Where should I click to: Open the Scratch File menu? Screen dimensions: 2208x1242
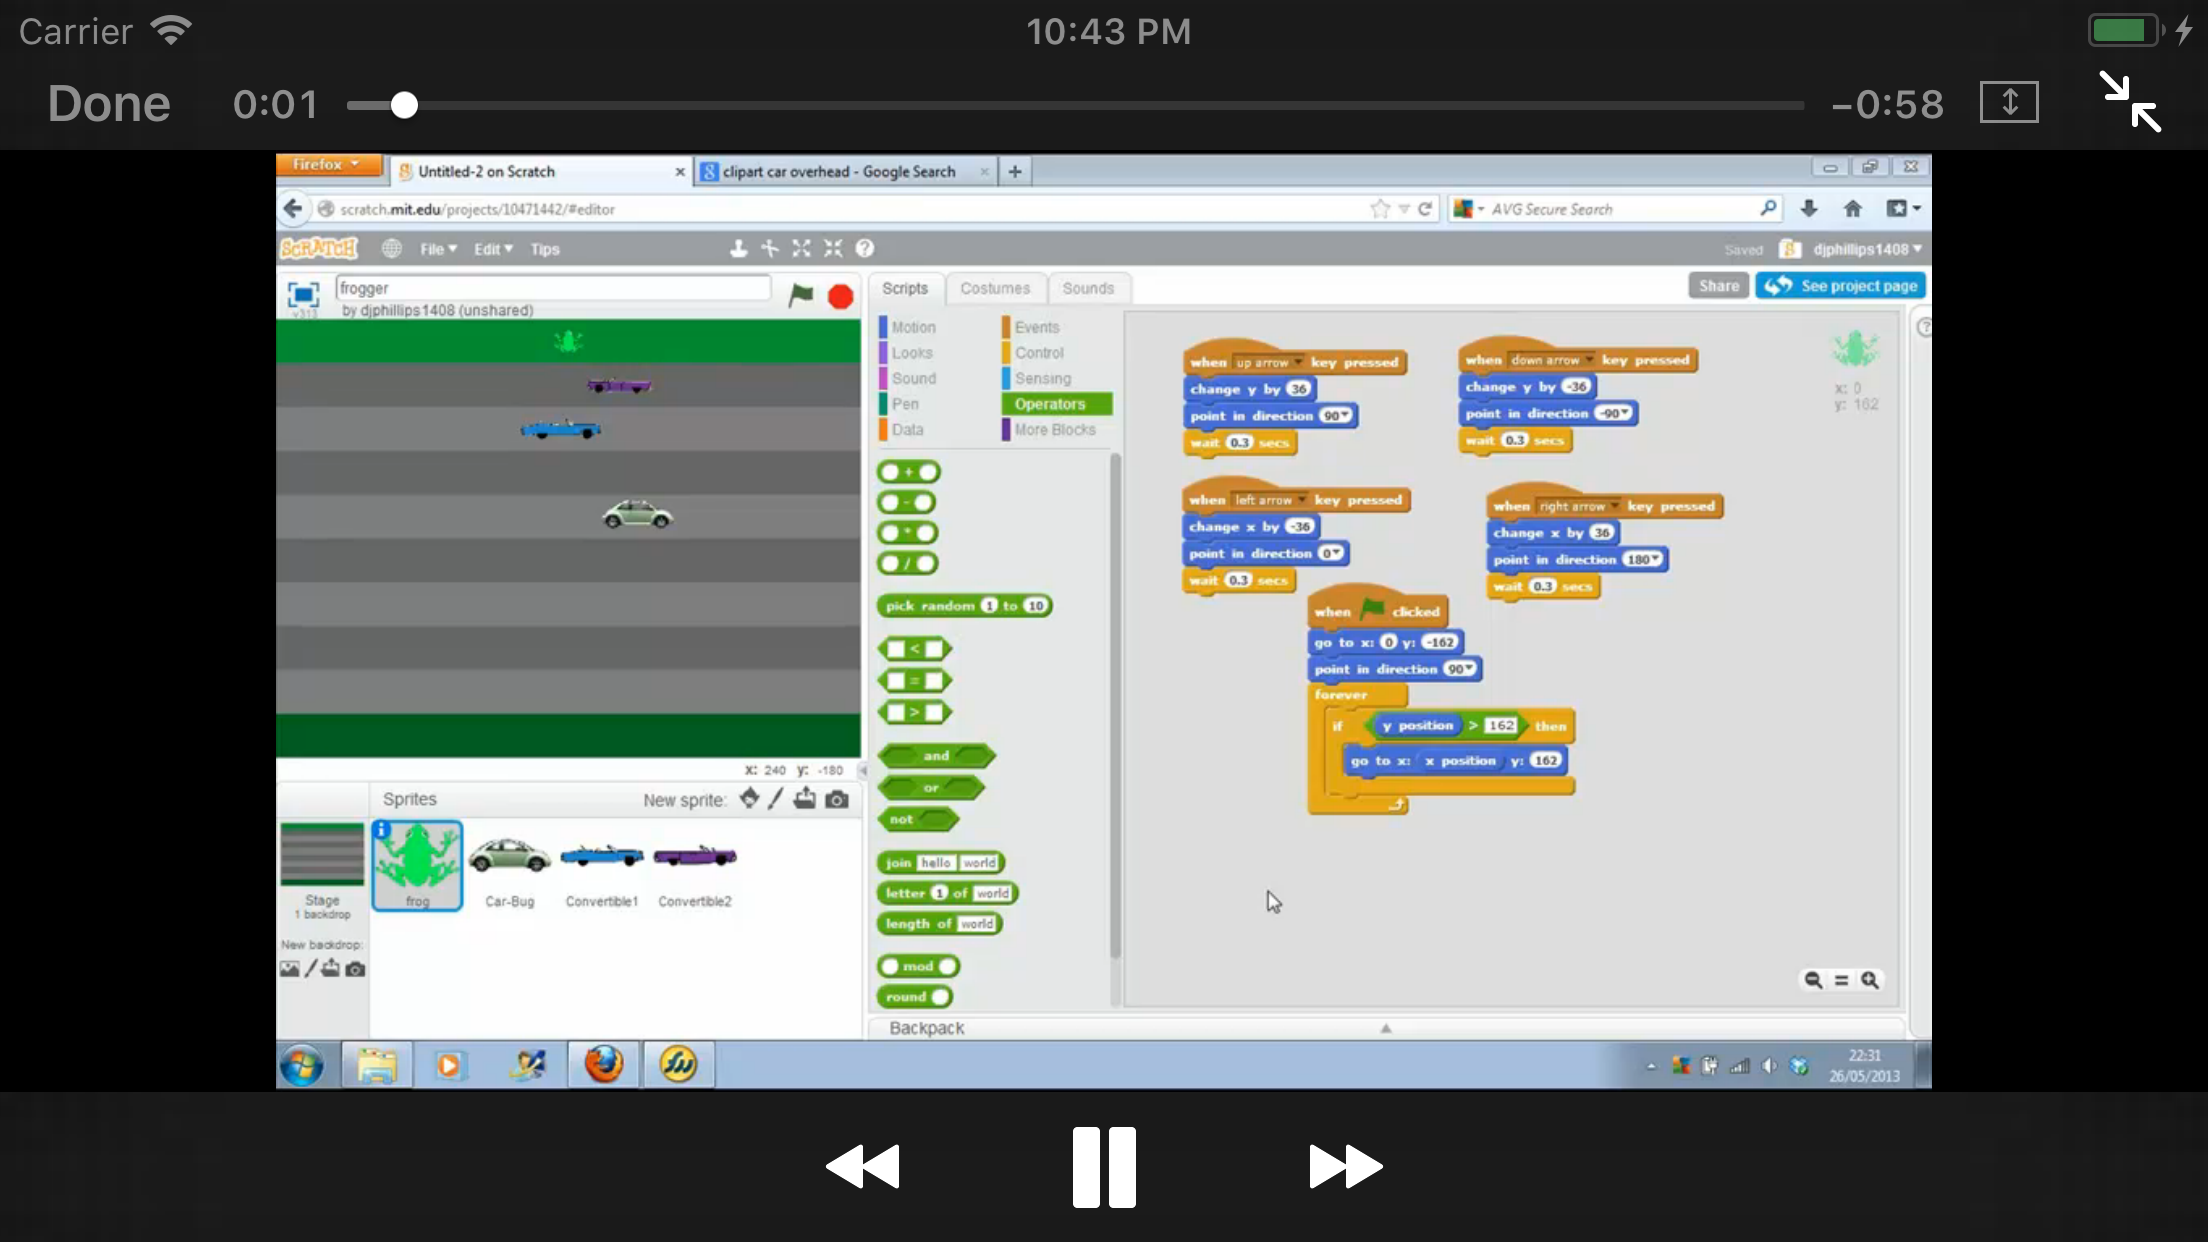437,249
